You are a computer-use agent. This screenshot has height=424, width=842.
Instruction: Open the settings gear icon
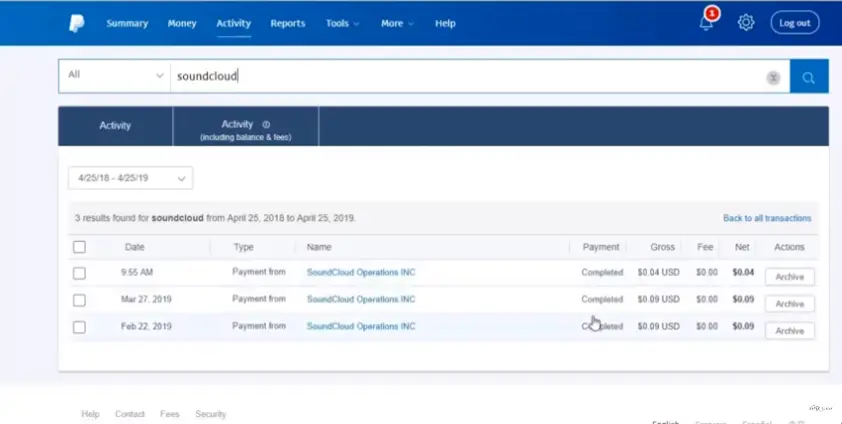click(746, 23)
